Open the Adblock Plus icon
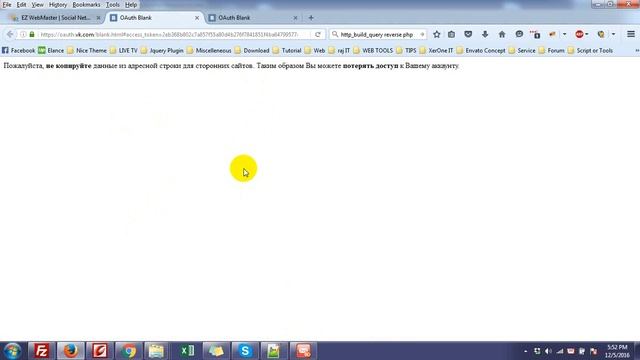The image size is (640, 360). [579, 34]
